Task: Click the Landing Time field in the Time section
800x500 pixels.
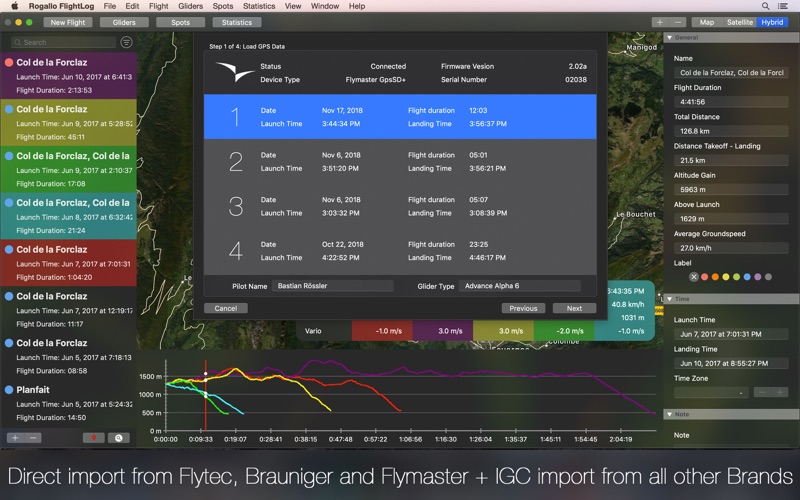Action: pos(731,363)
